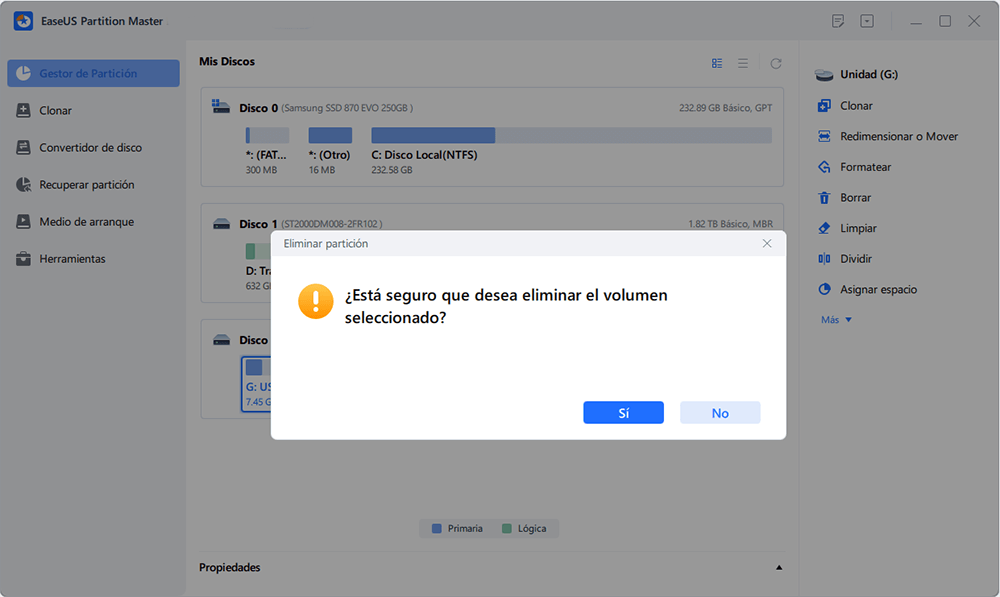Close the Eliminar partición dialog
The width and height of the screenshot is (1000, 597).
(x=767, y=244)
